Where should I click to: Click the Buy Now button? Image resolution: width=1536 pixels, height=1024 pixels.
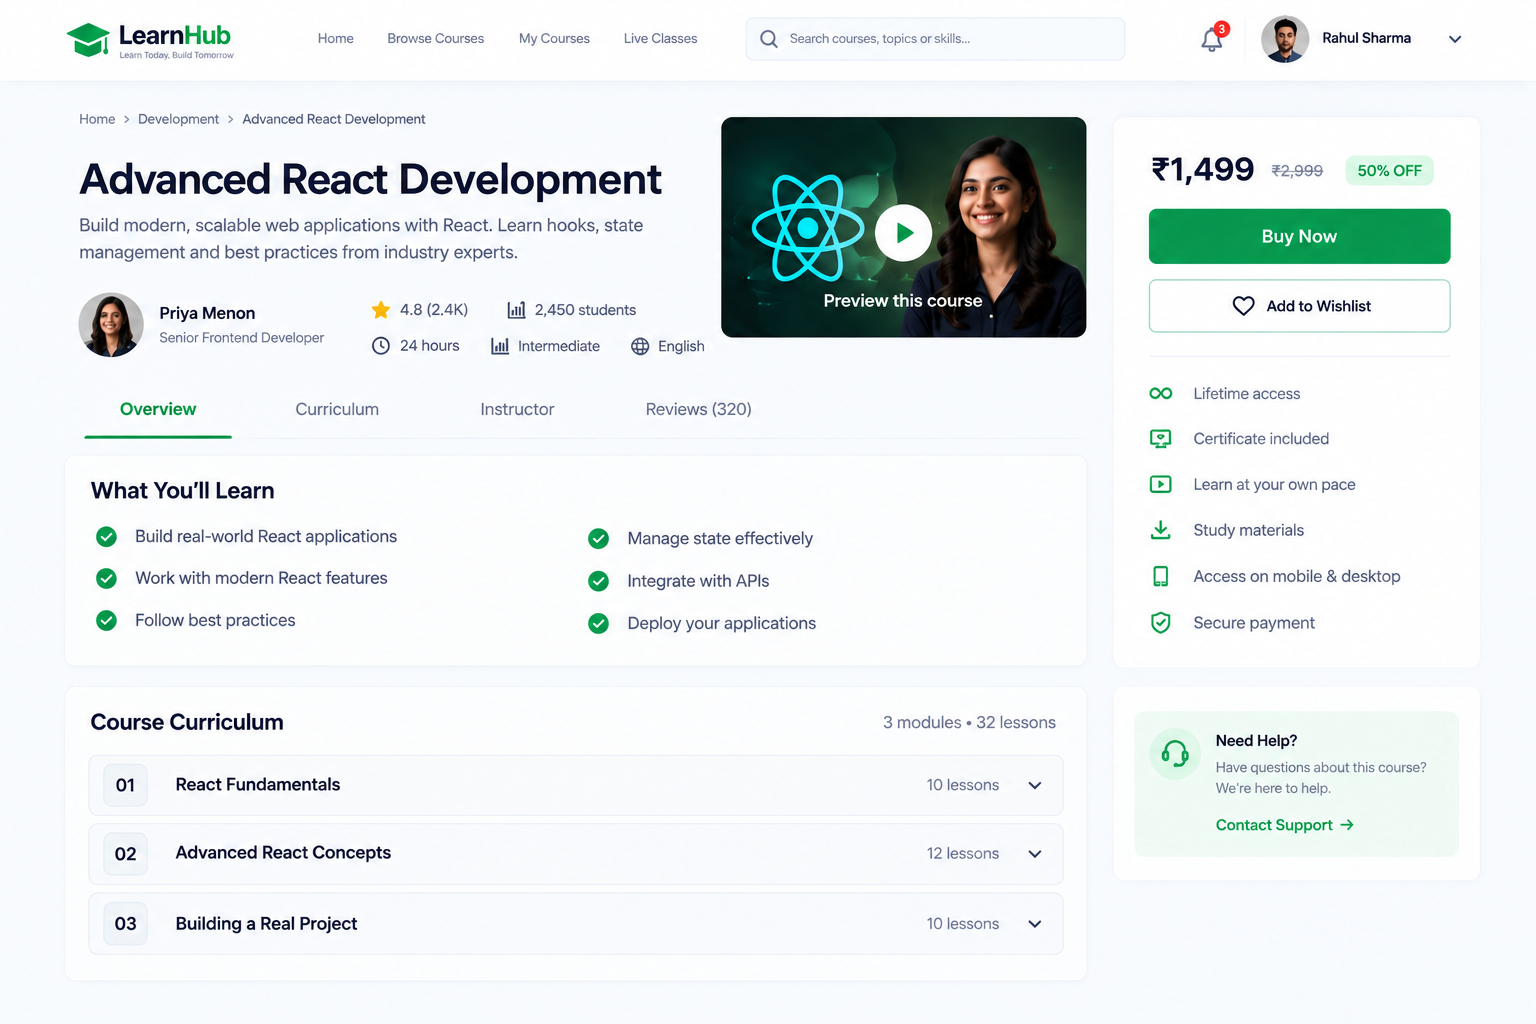point(1299,236)
